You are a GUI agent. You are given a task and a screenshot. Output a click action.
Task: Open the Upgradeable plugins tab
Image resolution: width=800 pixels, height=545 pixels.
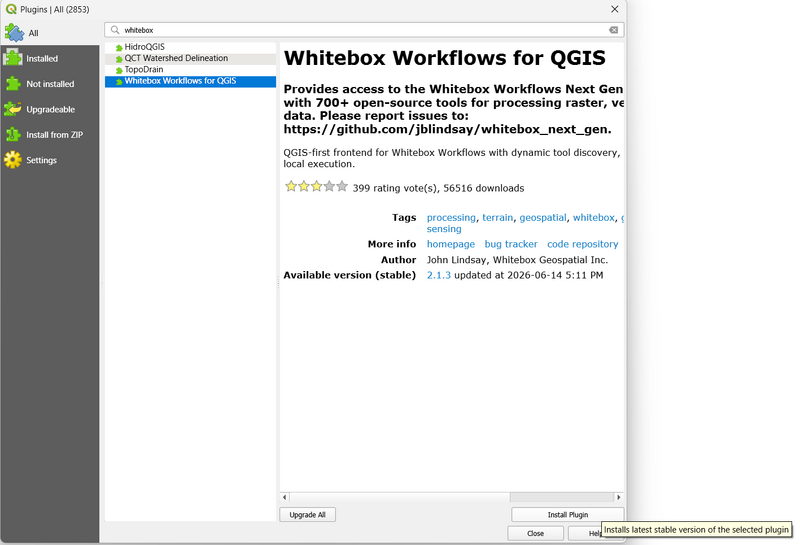tap(49, 109)
